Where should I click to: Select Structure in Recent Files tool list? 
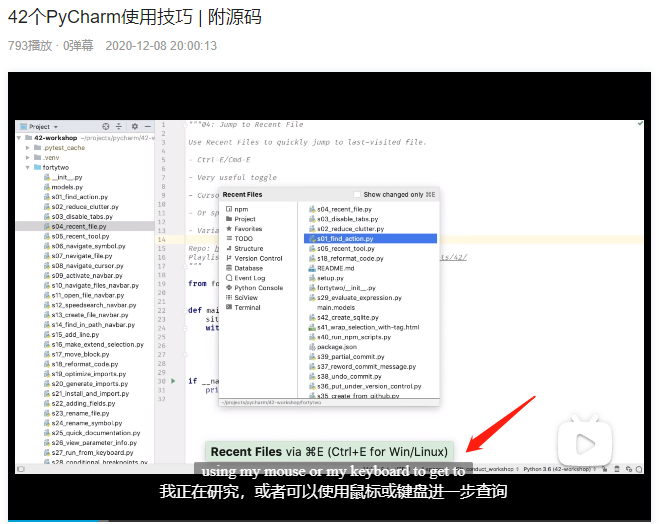click(x=245, y=248)
